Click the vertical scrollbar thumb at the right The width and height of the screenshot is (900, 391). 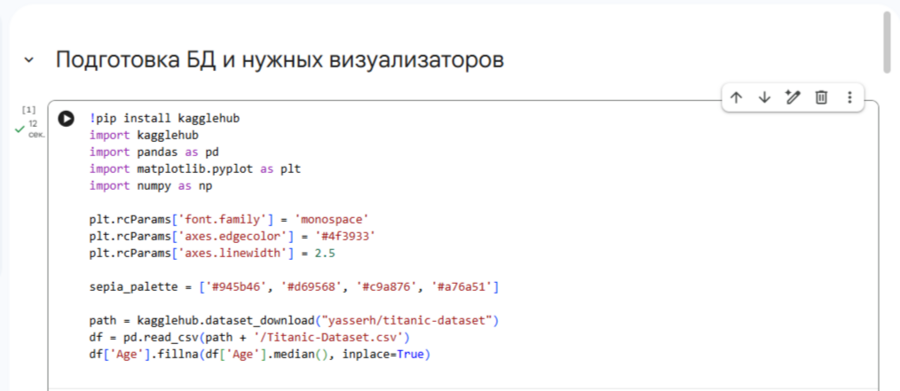(889, 40)
